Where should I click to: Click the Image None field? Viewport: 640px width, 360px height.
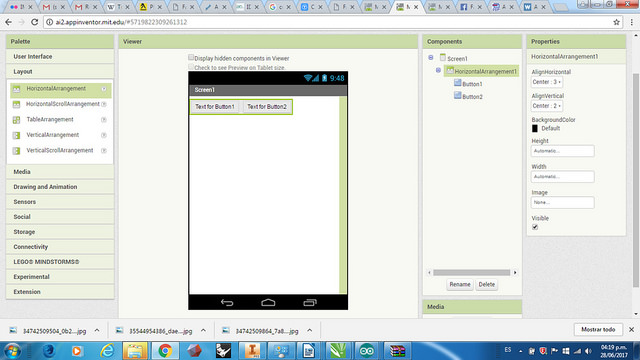562,202
